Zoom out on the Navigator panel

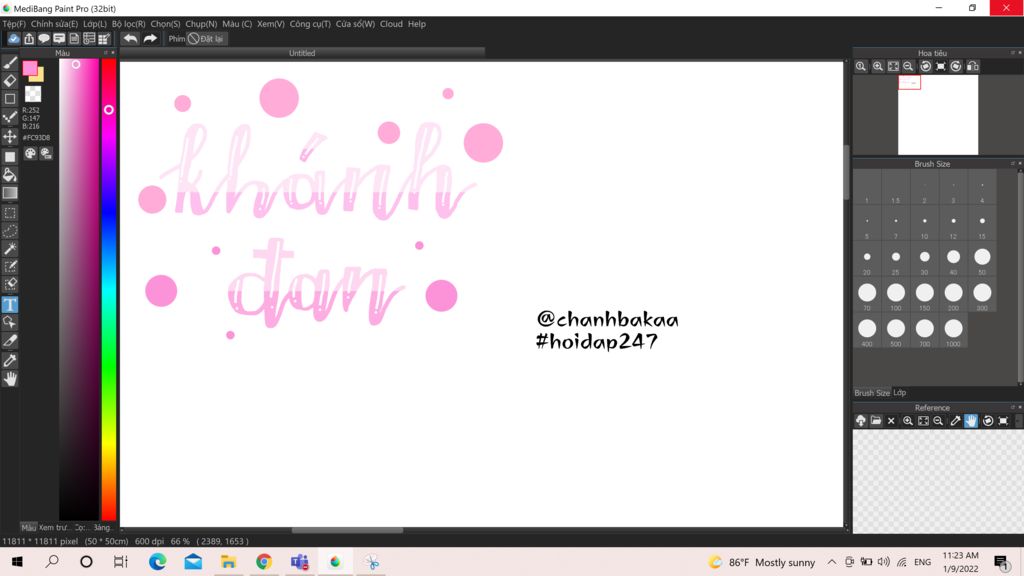[908, 66]
